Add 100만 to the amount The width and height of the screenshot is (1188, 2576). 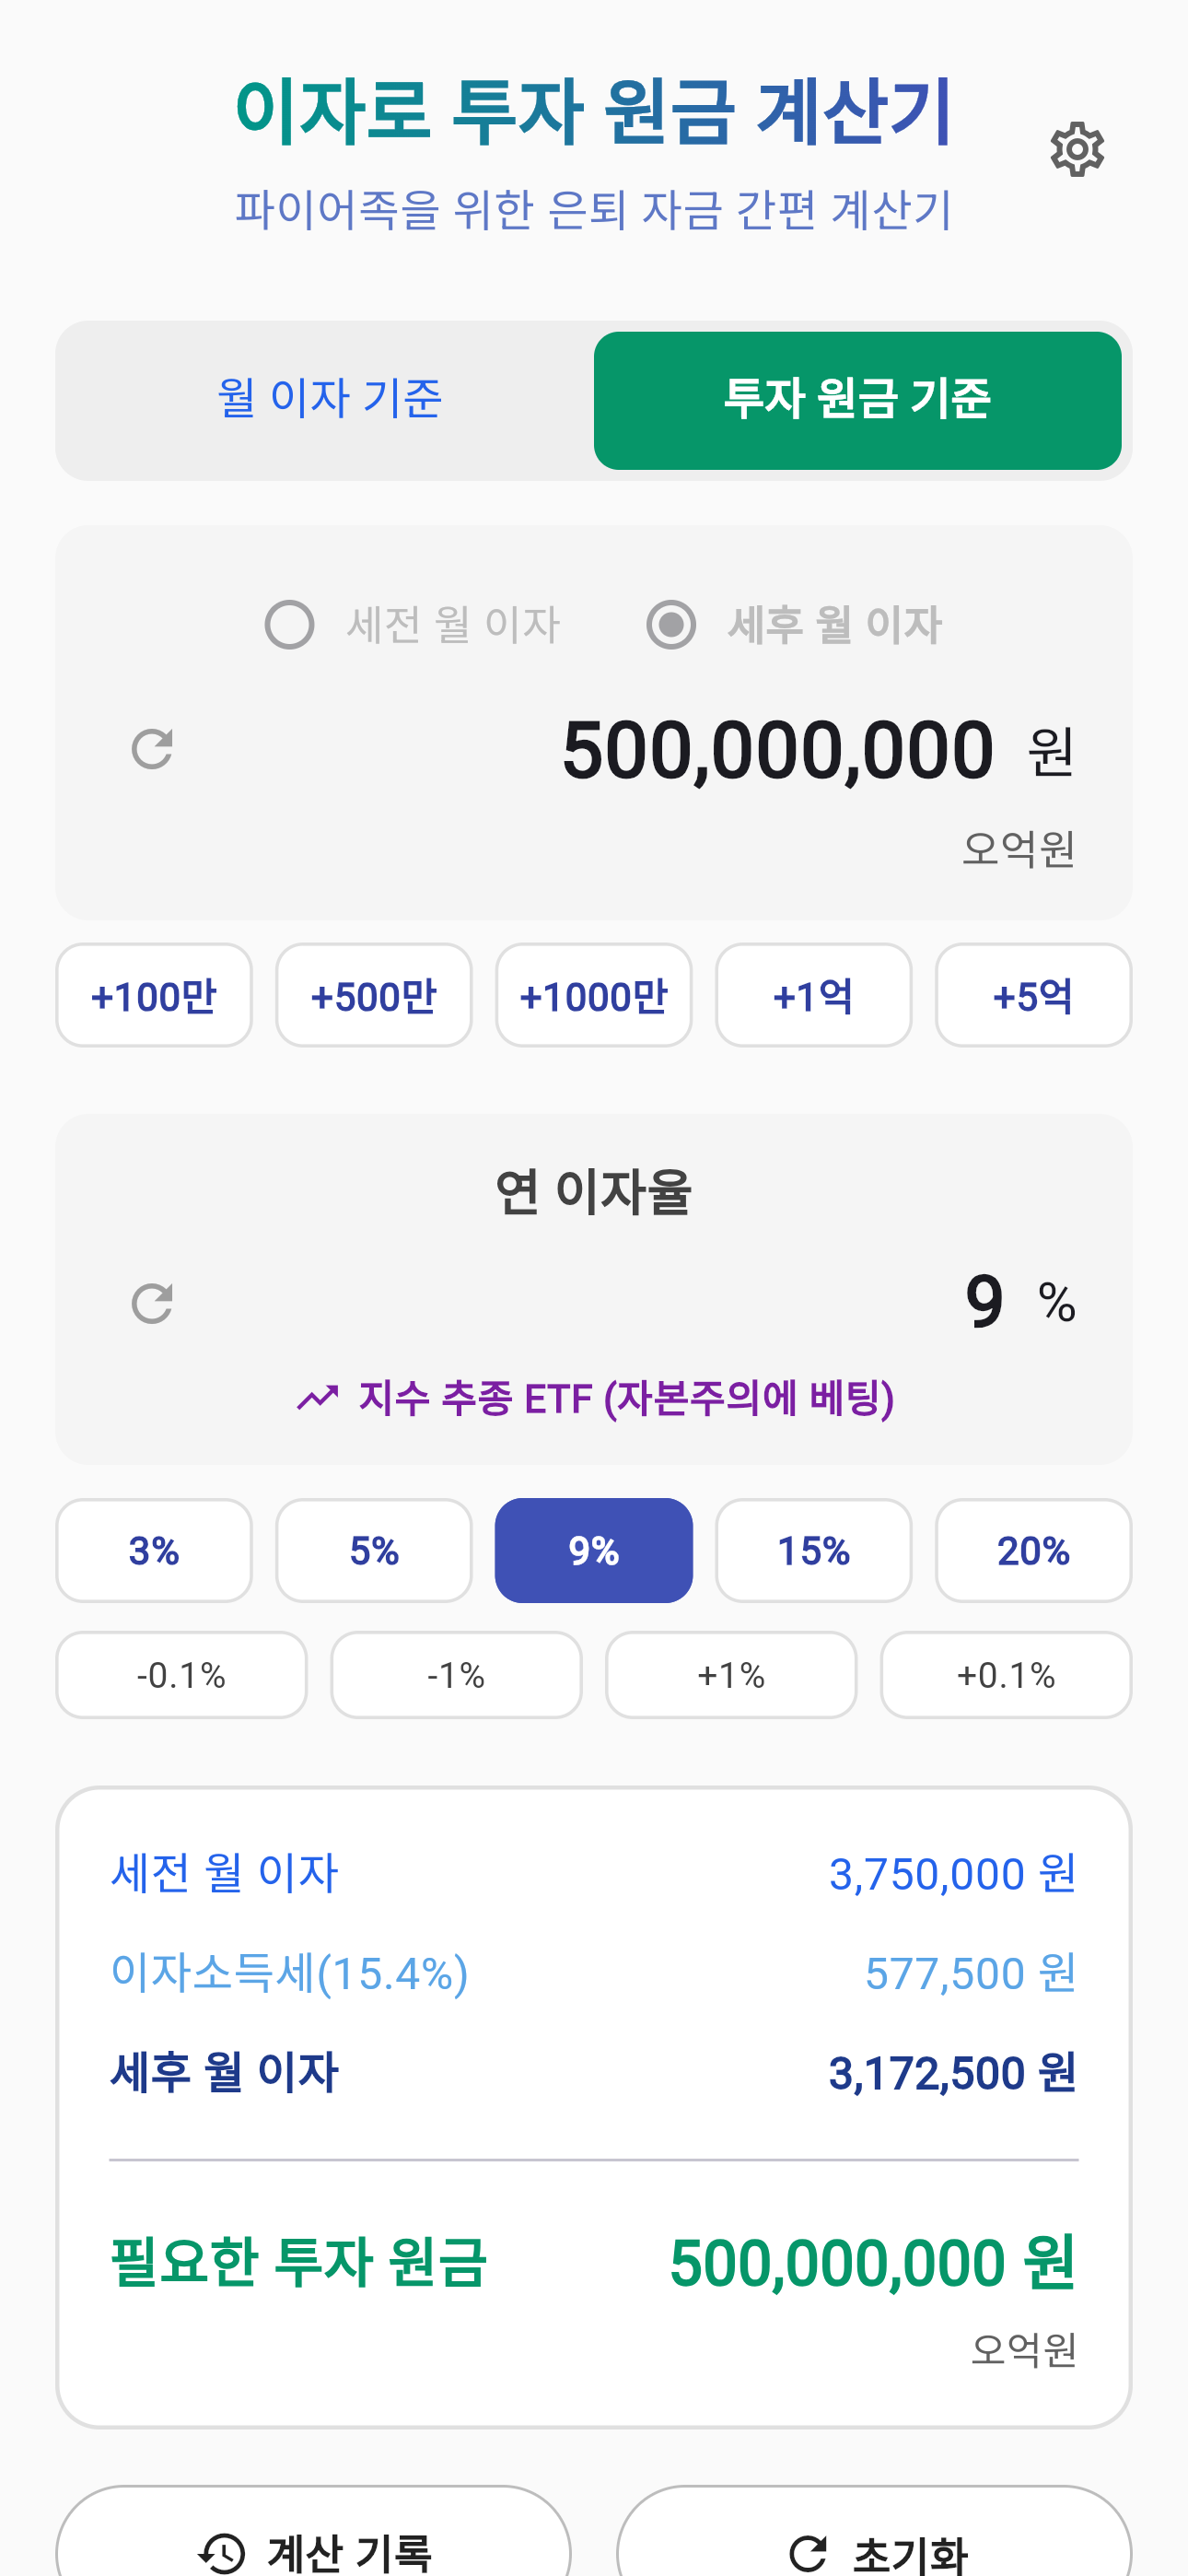click(x=154, y=995)
